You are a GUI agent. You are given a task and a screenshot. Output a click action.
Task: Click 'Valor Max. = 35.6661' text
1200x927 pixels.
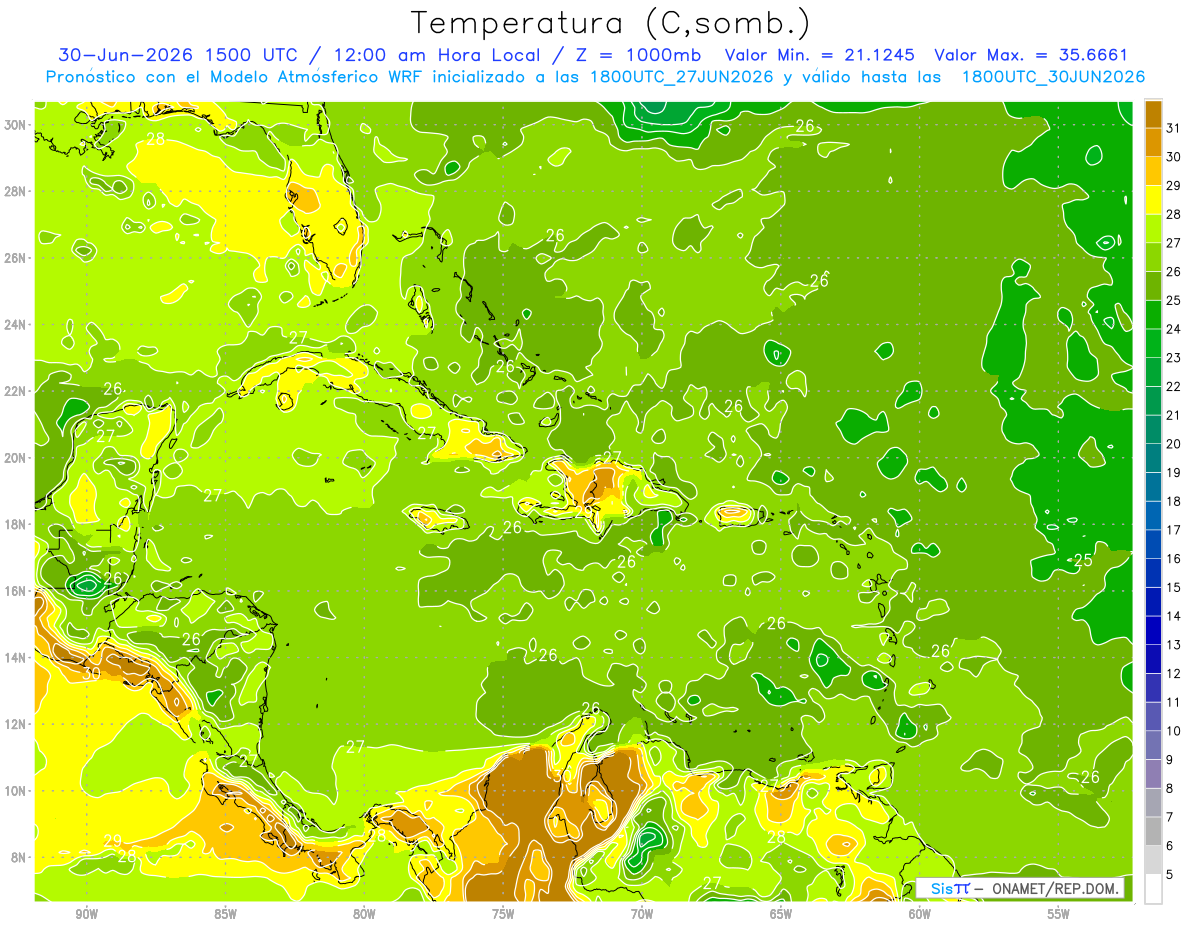(1030, 55)
